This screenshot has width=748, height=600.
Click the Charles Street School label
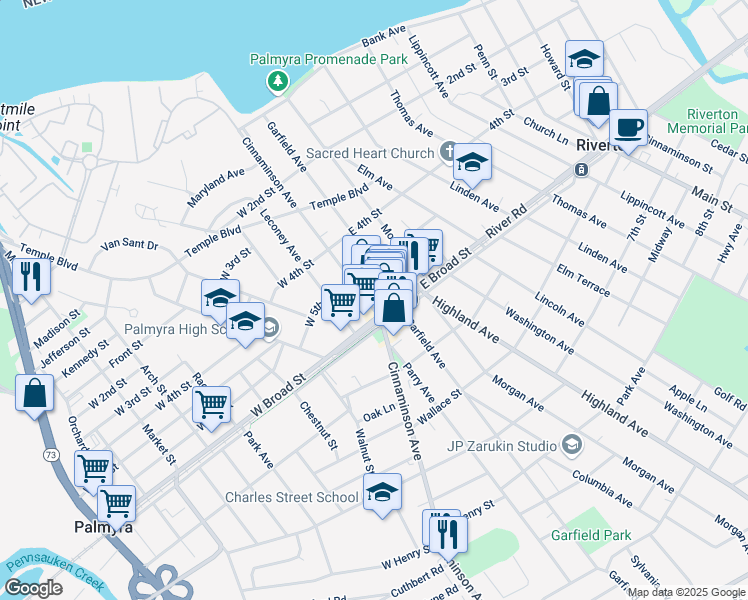click(291, 497)
